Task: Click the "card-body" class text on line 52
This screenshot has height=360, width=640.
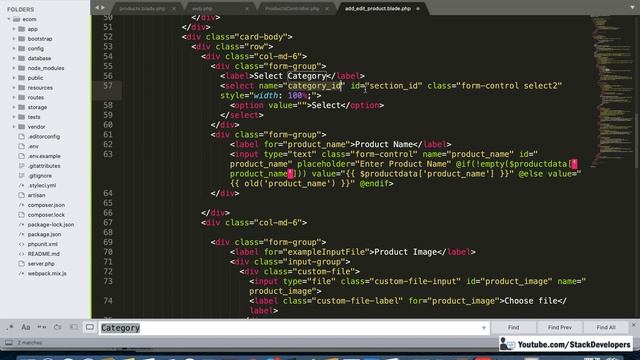Action: coord(261,37)
